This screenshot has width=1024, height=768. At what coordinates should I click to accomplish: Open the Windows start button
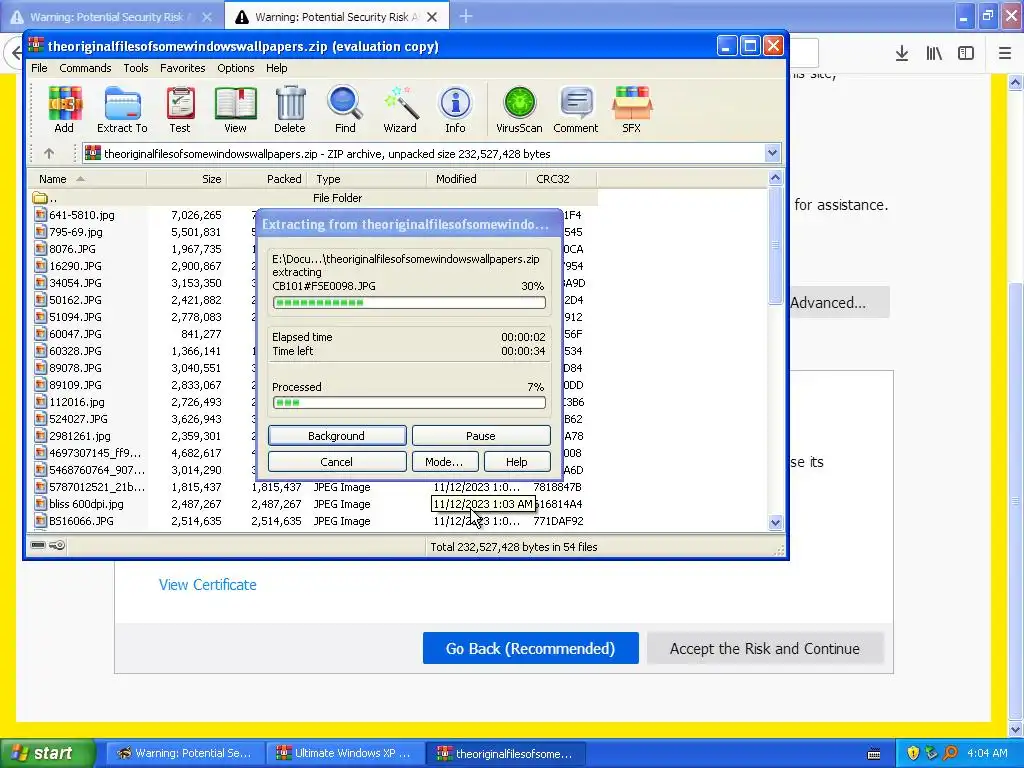tap(47, 753)
